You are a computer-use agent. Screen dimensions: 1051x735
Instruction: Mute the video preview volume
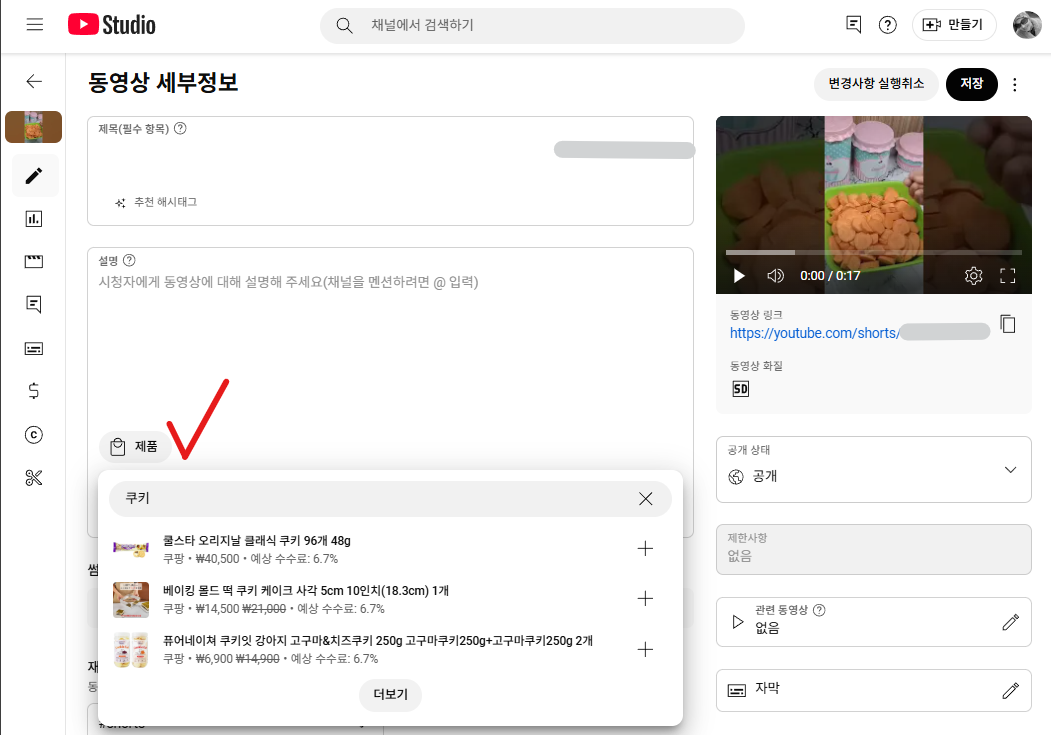coord(776,275)
